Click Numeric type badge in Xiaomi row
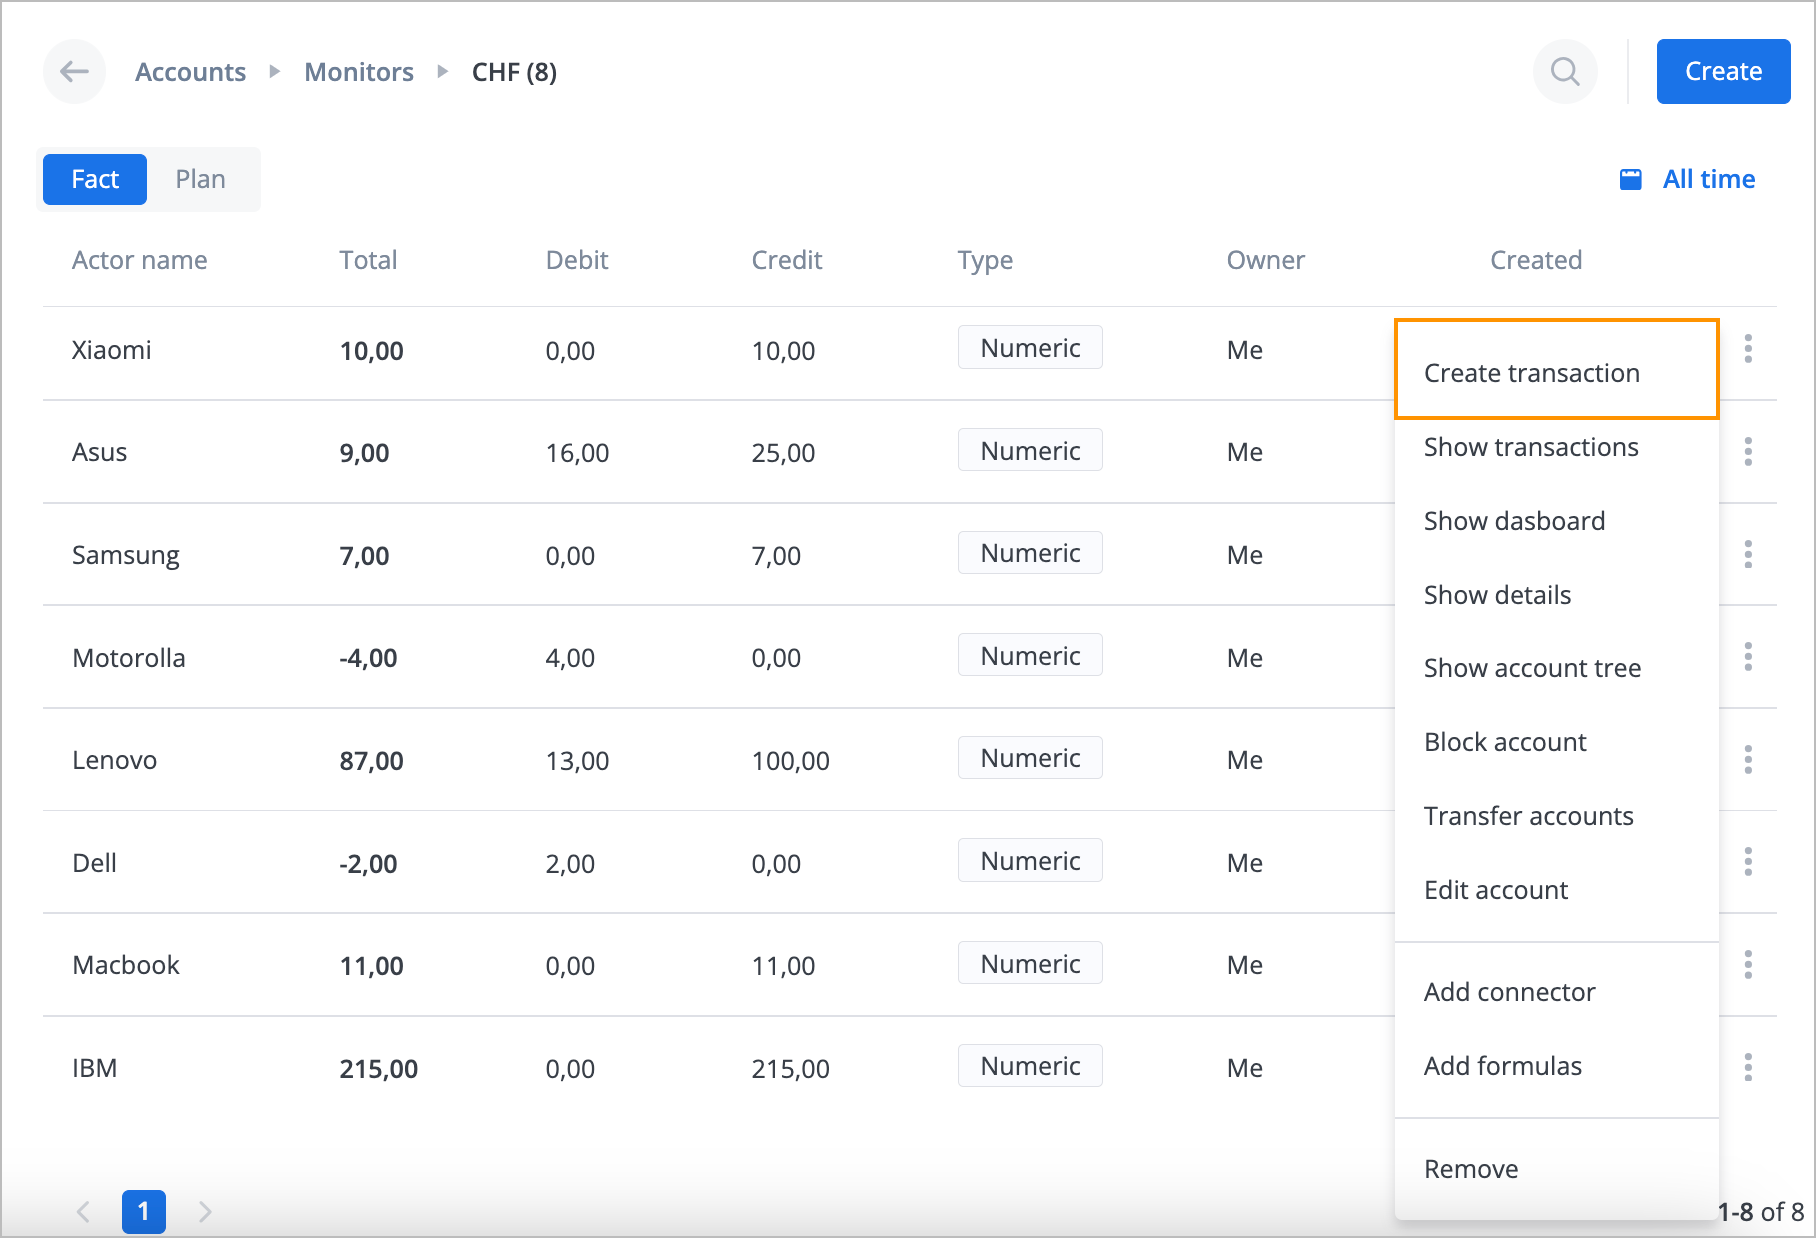Viewport: 1816px width, 1238px height. [1030, 347]
